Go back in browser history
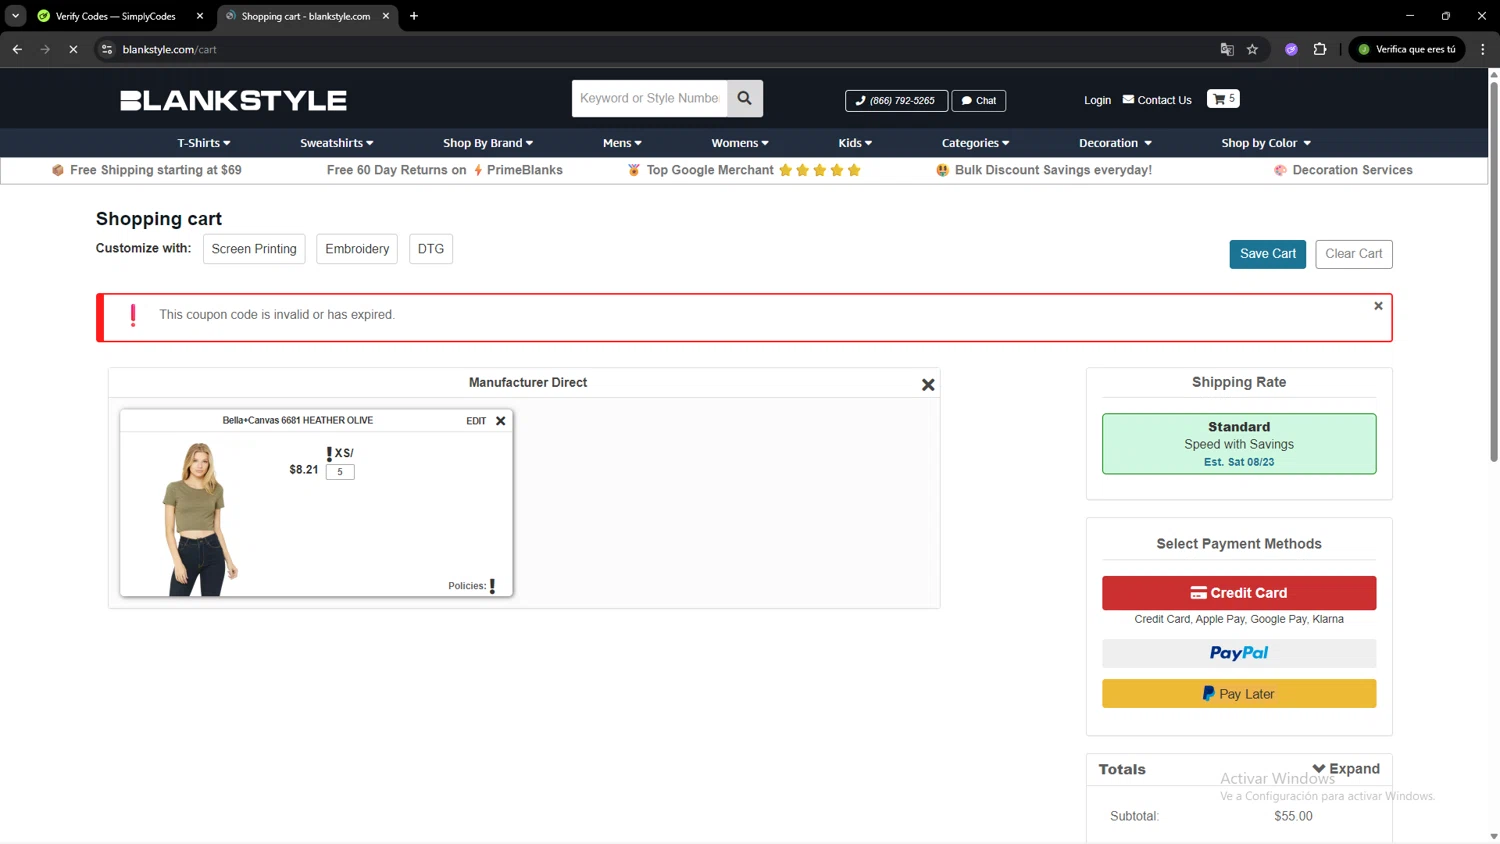The width and height of the screenshot is (1500, 844). point(17,49)
